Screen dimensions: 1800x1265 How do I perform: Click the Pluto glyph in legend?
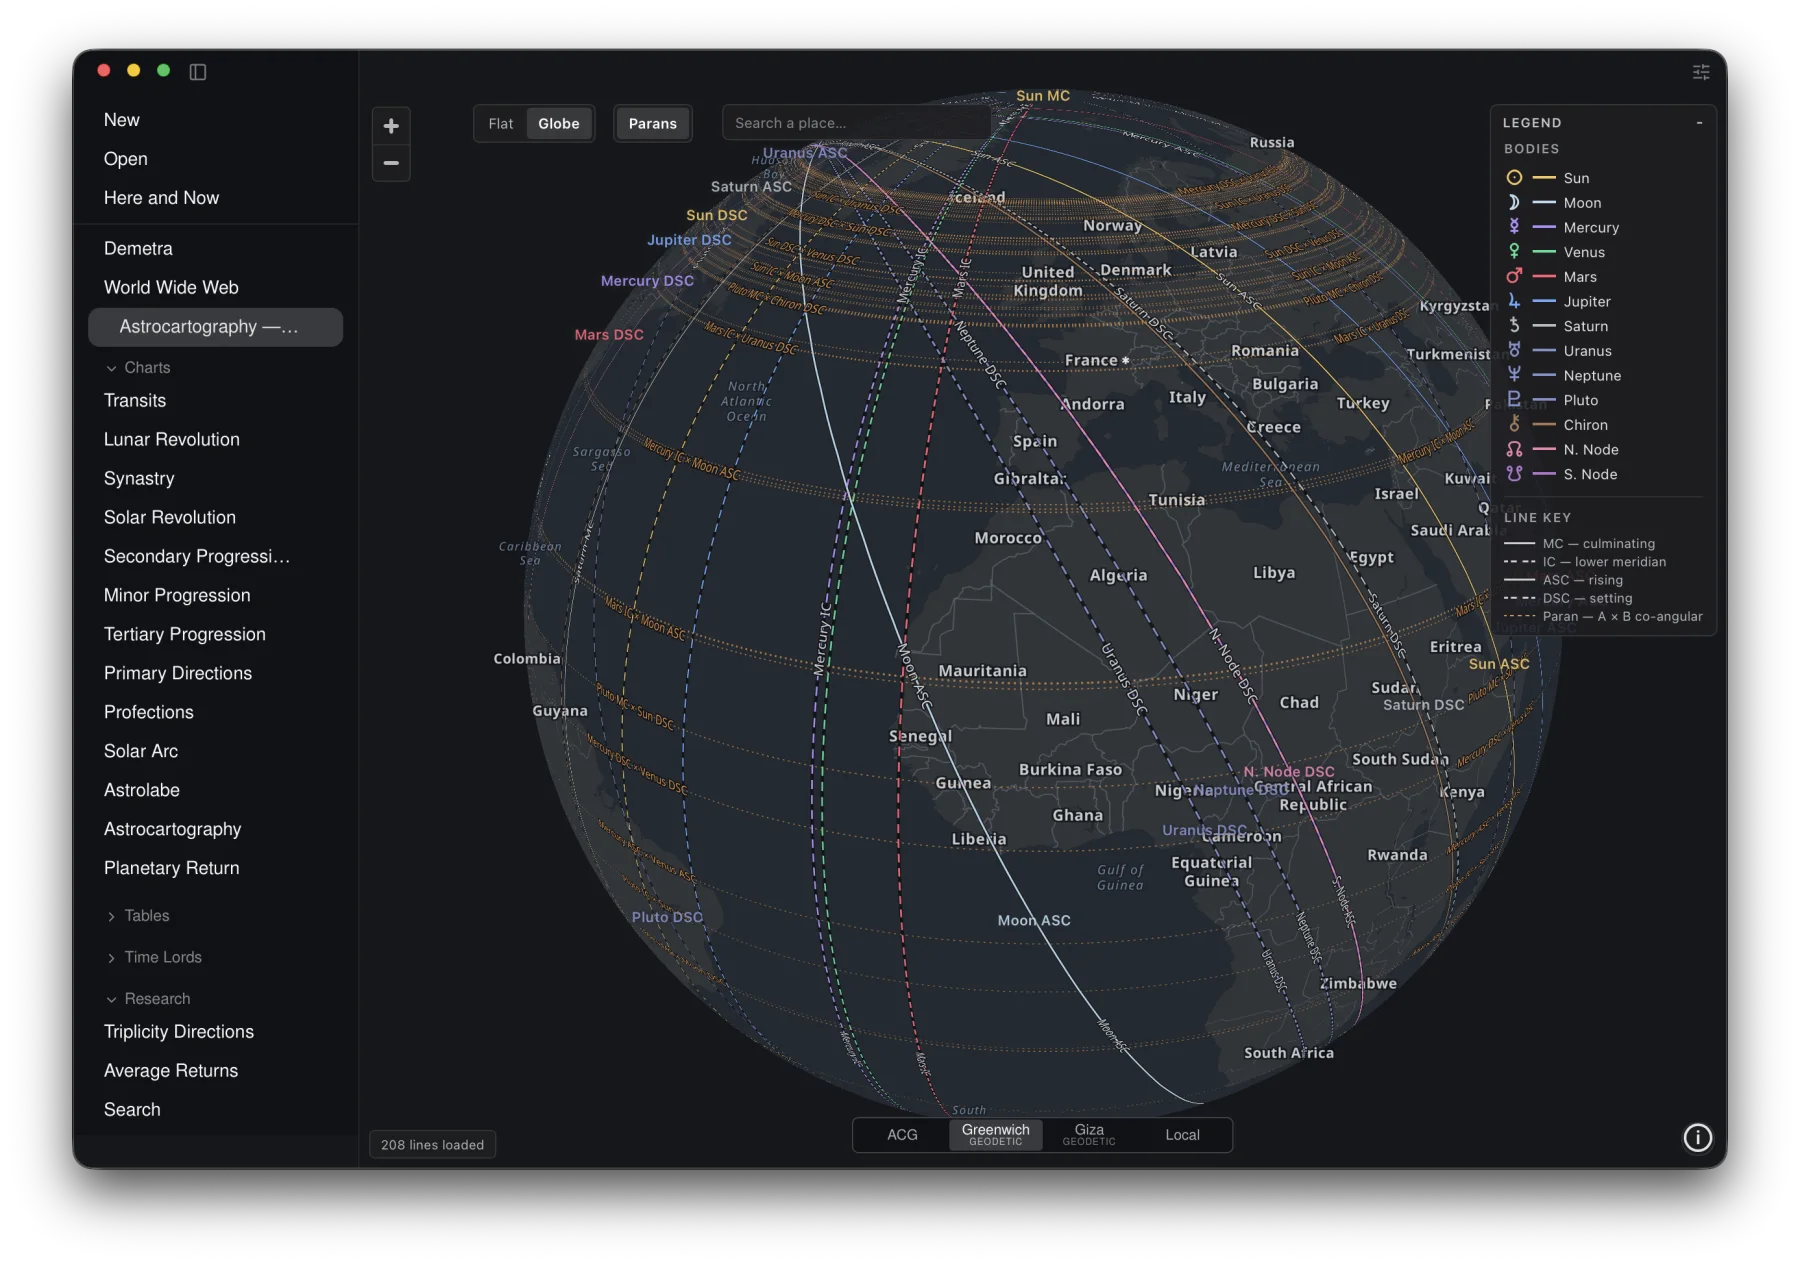tap(1514, 400)
